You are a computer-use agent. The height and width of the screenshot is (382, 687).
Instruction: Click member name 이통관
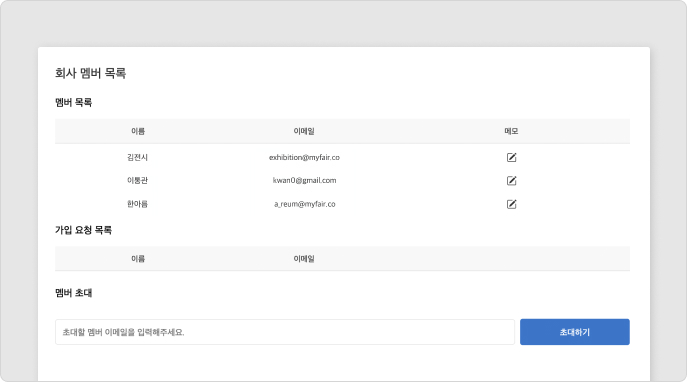pos(138,180)
